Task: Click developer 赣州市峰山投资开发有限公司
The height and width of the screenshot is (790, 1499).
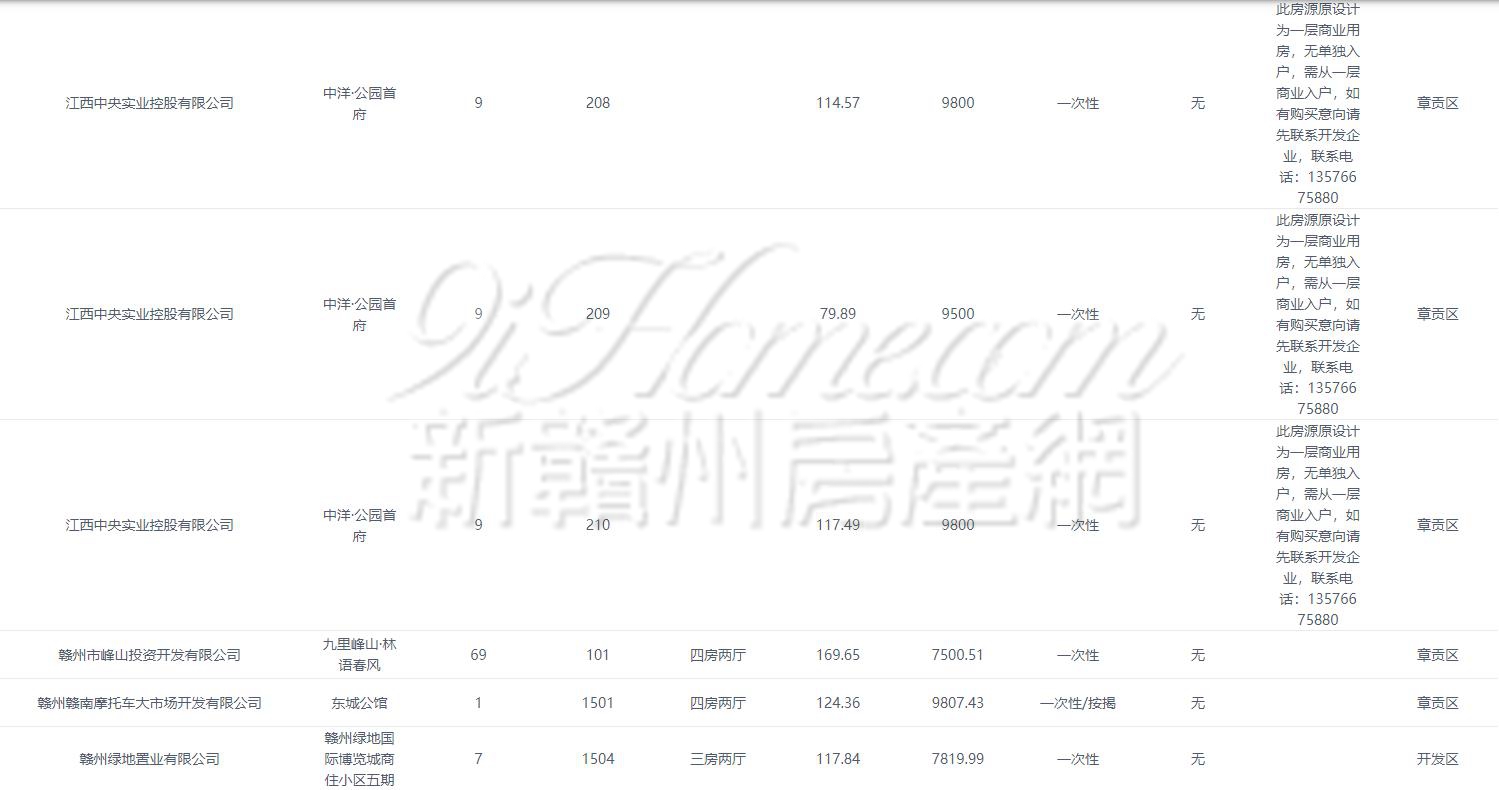Action: [x=149, y=655]
